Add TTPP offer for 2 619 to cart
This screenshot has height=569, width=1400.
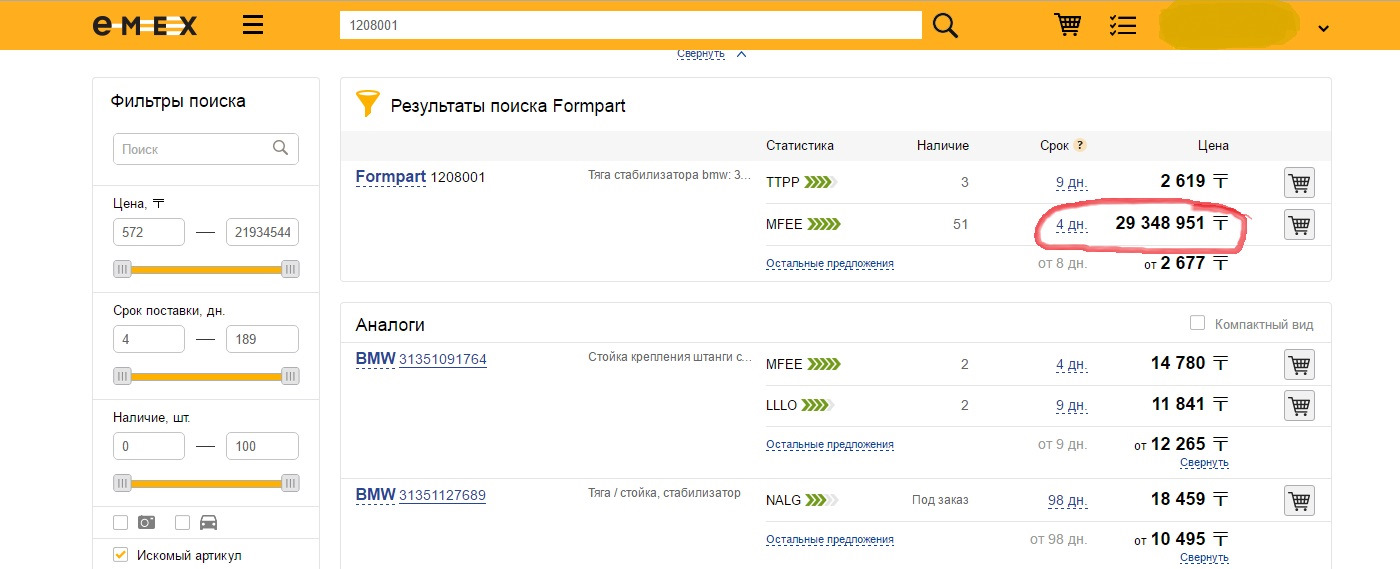[x=1299, y=183]
